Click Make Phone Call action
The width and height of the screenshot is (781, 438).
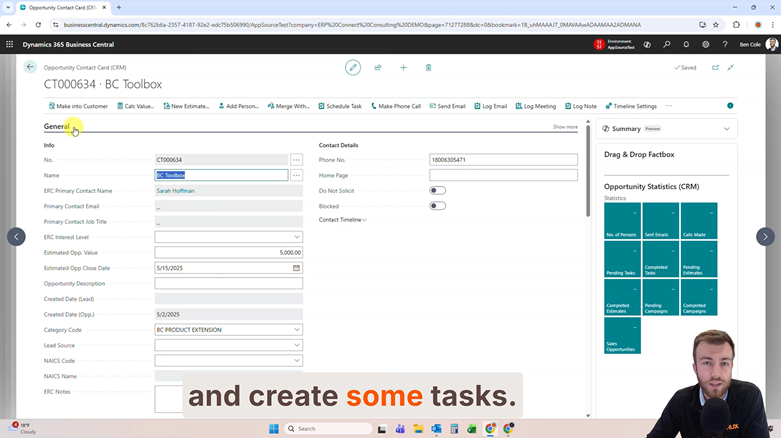click(396, 106)
